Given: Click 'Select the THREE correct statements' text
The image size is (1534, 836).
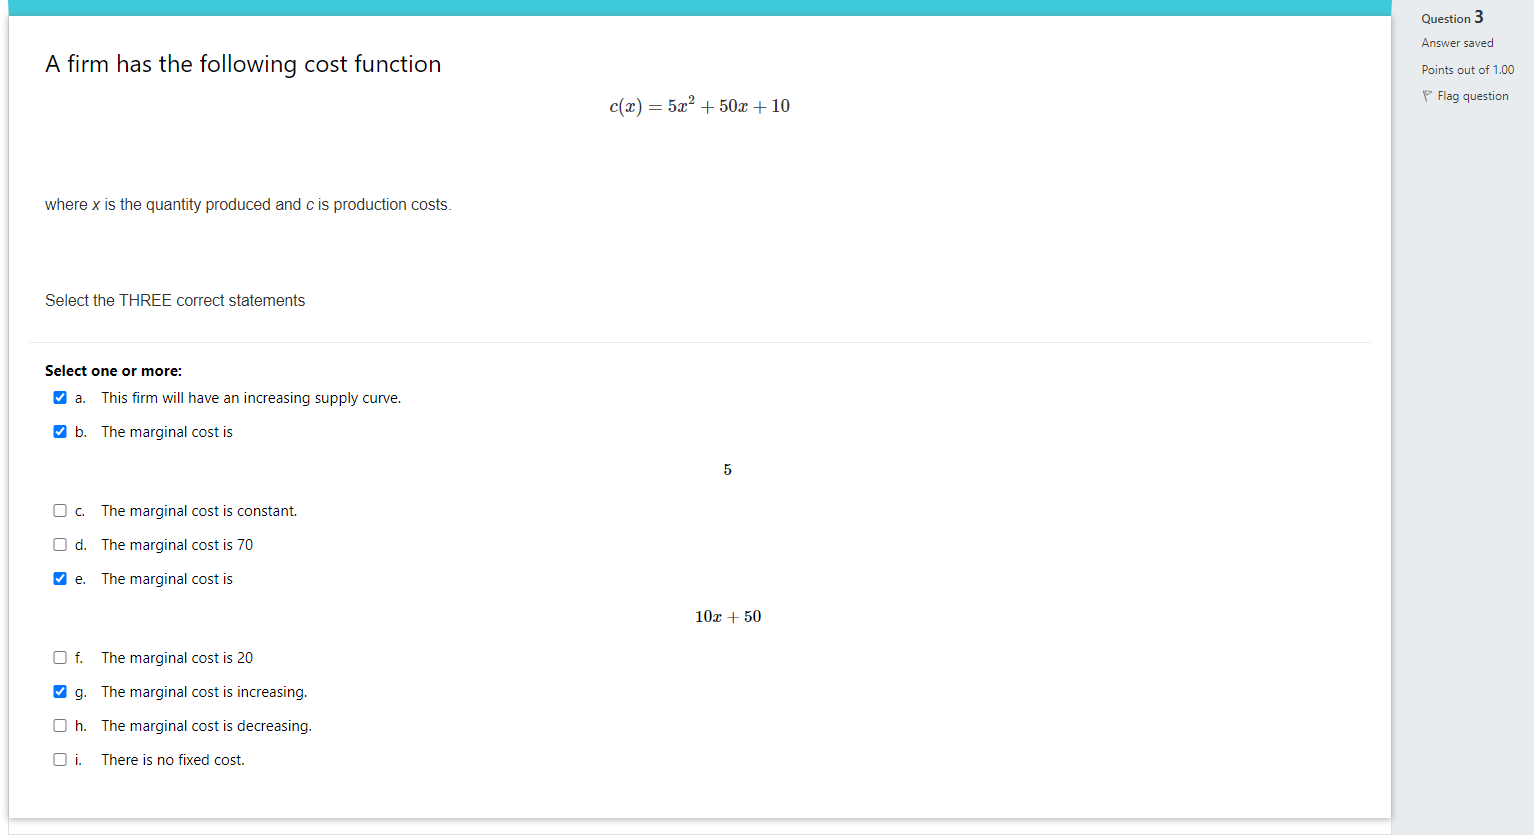Looking at the screenshot, I should 175,301.
